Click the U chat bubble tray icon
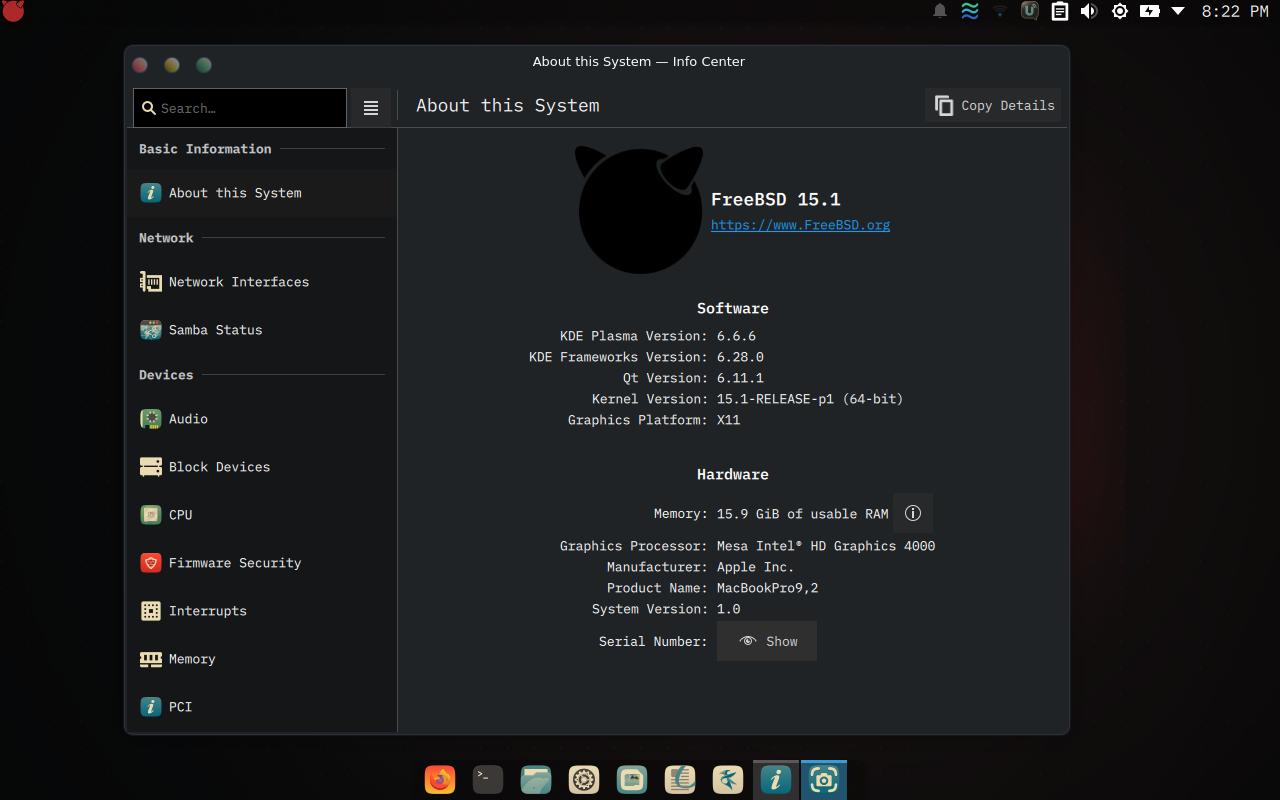1280x800 pixels. 1029,11
